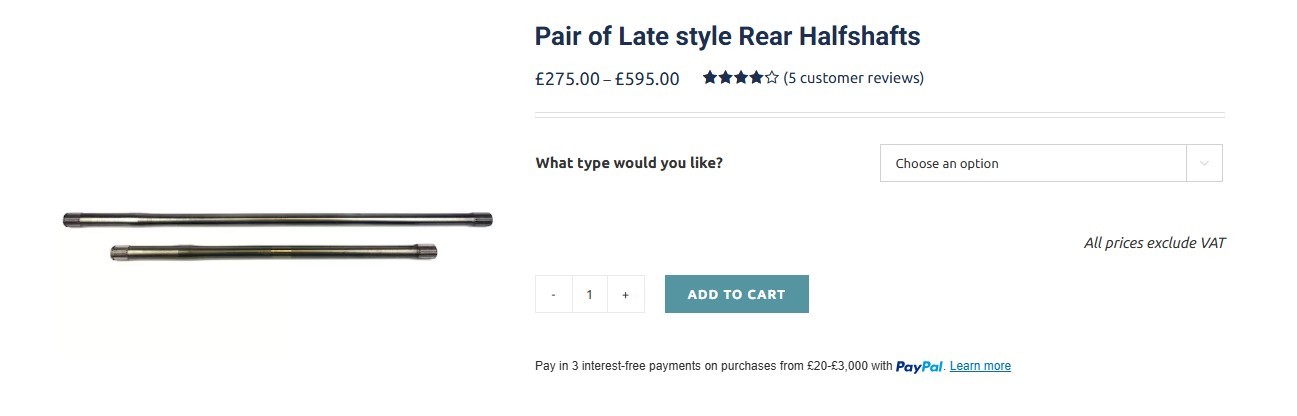The height and width of the screenshot is (416, 1297).
Task: Focus the quantity number field
Action: (x=590, y=294)
